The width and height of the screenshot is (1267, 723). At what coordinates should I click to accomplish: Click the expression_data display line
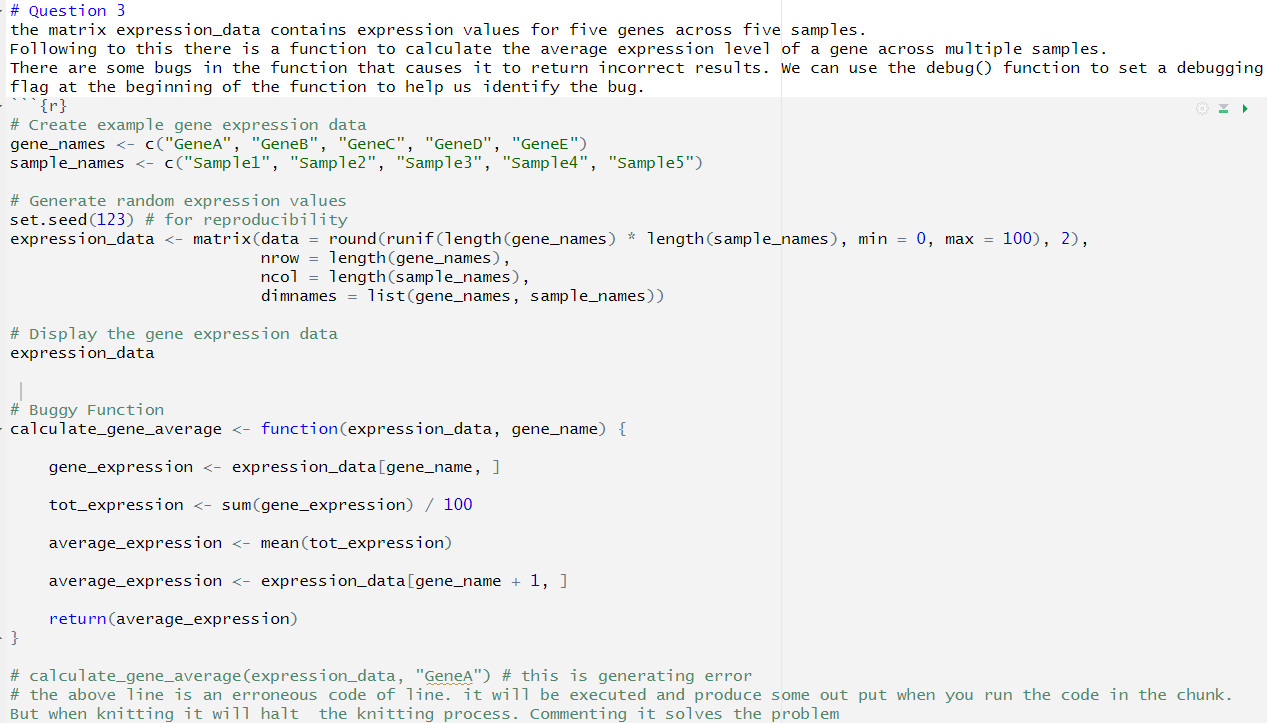point(80,352)
